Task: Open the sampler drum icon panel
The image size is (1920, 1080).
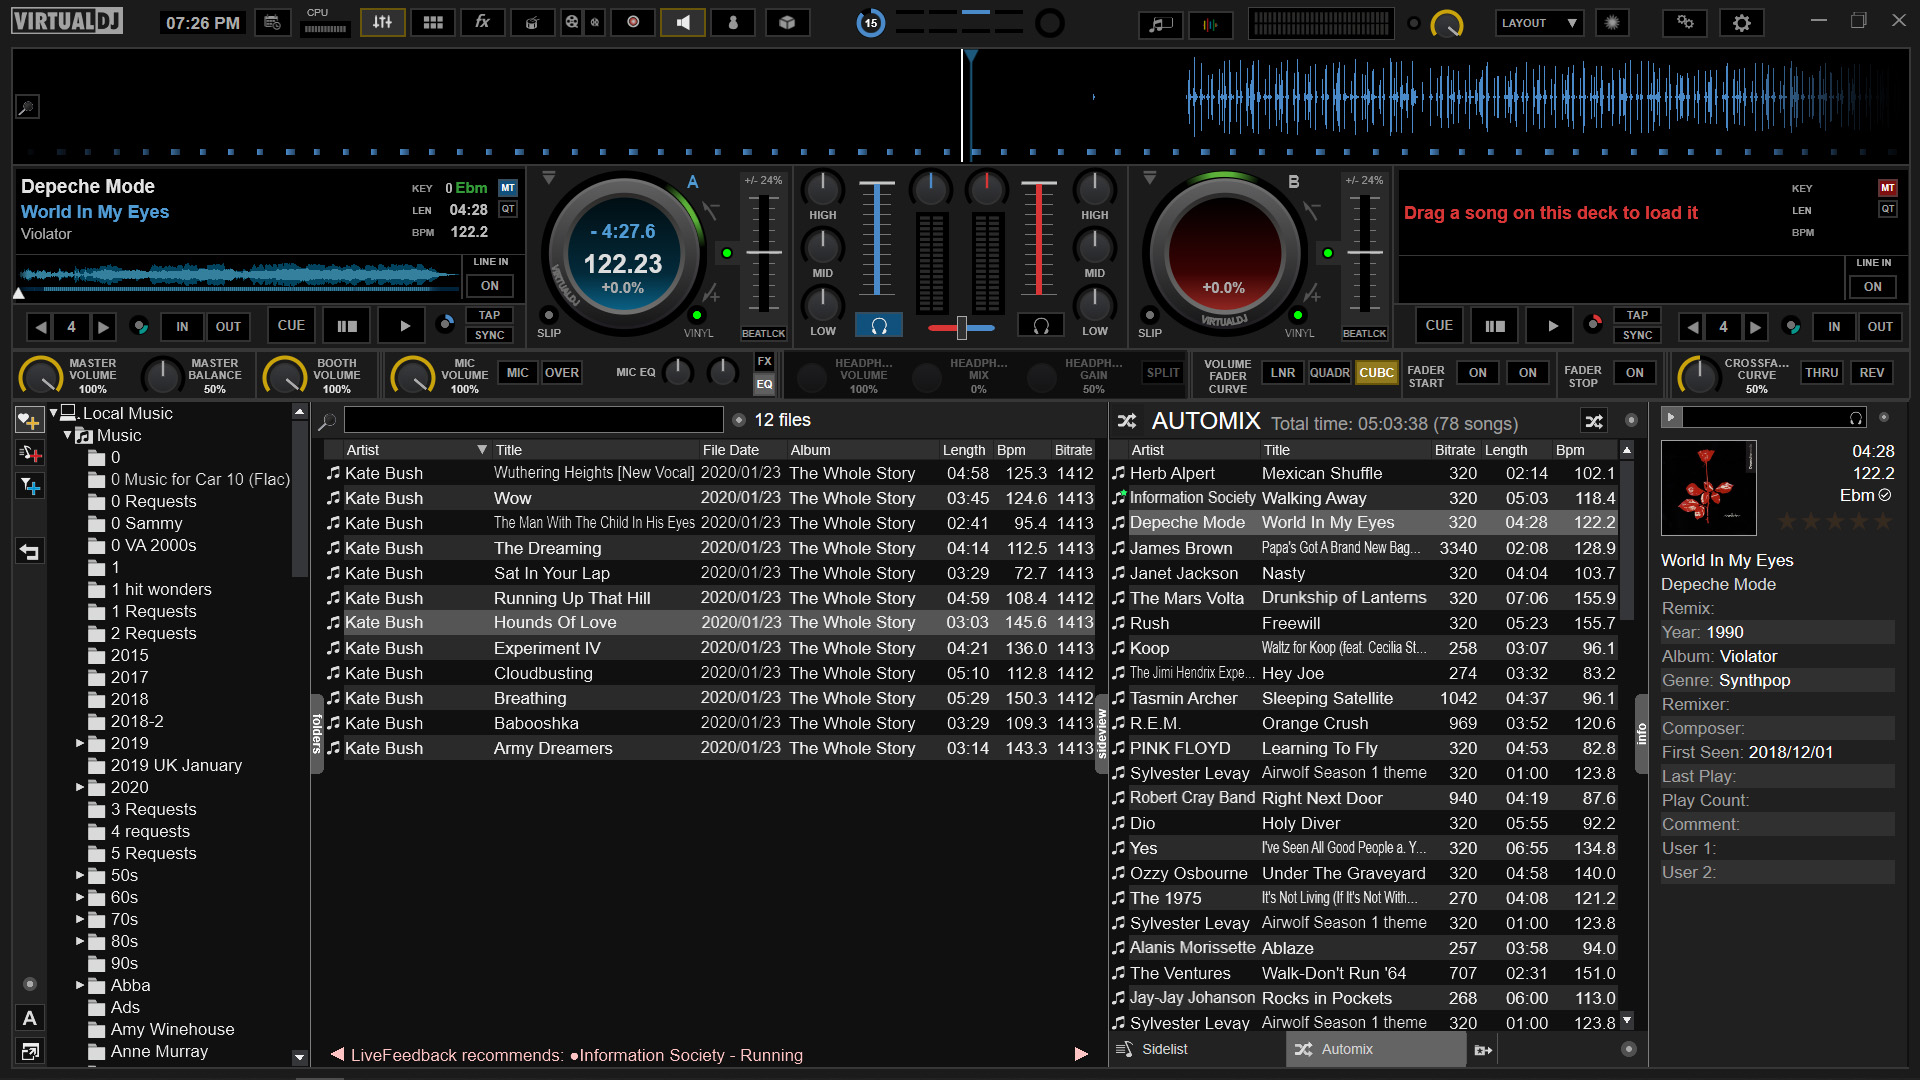Action: tap(532, 22)
